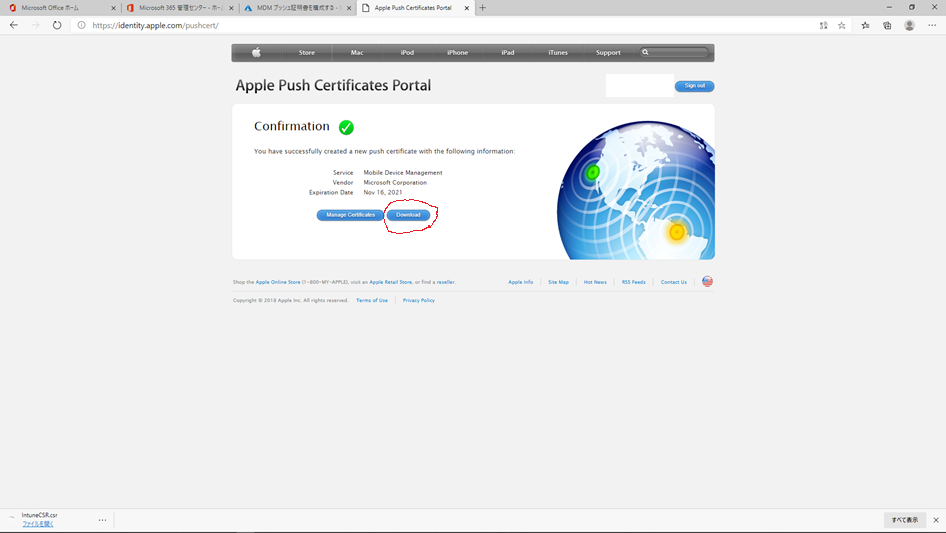Open the Support navigation item
The width and height of the screenshot is (946, 533).
click(x=608, y=53)
